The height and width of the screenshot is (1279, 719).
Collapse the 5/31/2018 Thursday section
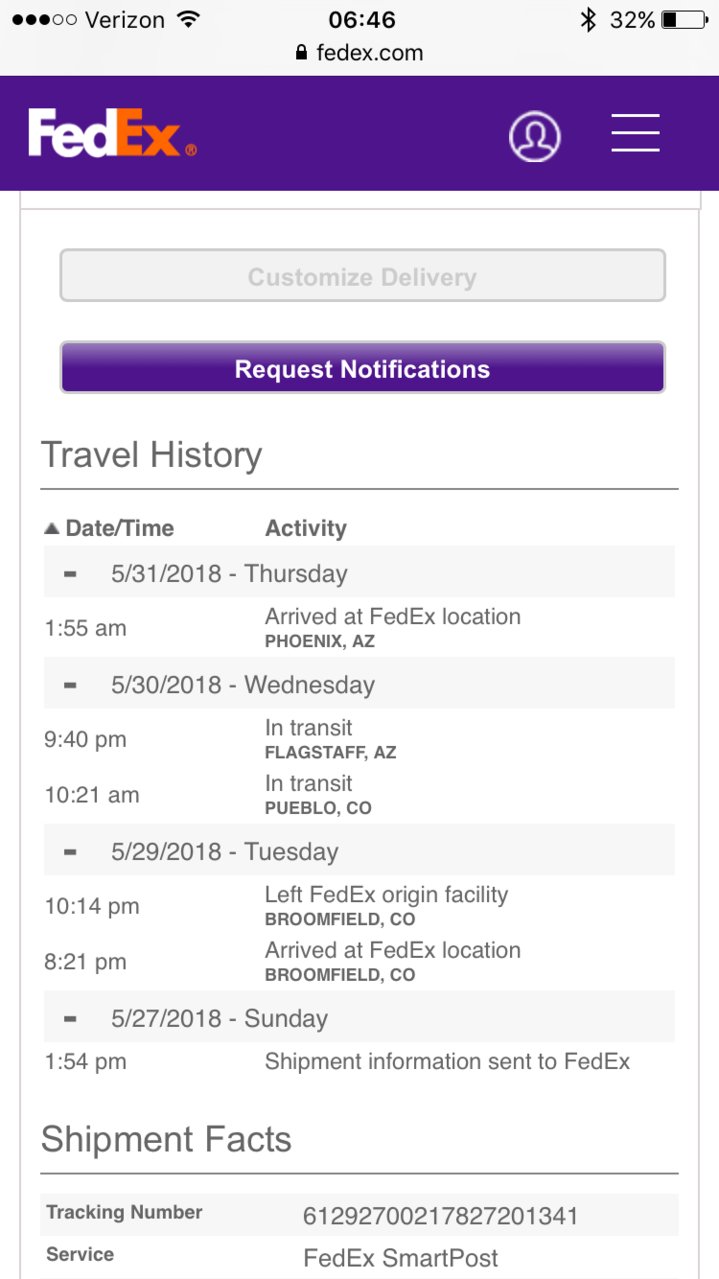pyautogui.click(x=70, y=574)
